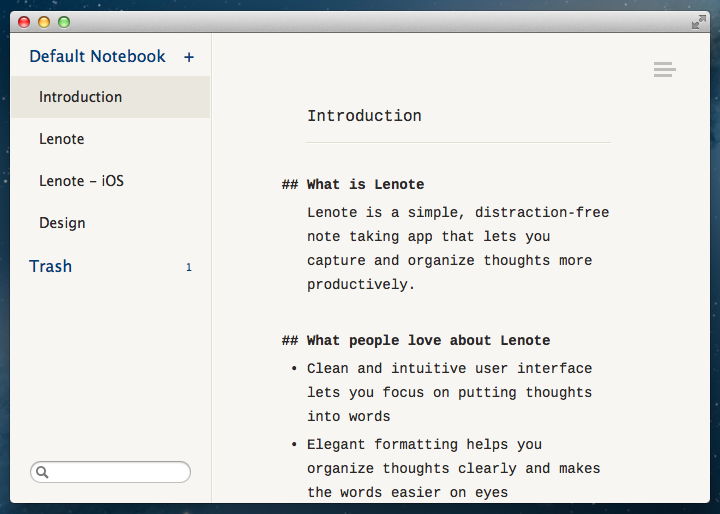Click the line 'note taking app that lets you'
Viewport: 720px width, 514px height.
coord(428,237)
